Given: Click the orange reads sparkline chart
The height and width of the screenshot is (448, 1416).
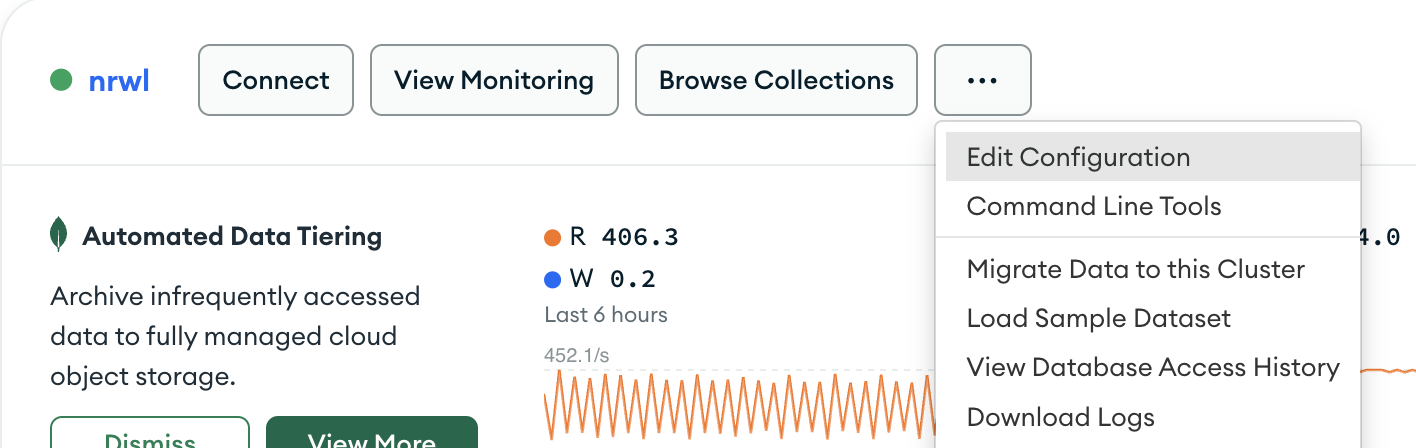Looking at the screenshot, I should (x=740, y=405).
